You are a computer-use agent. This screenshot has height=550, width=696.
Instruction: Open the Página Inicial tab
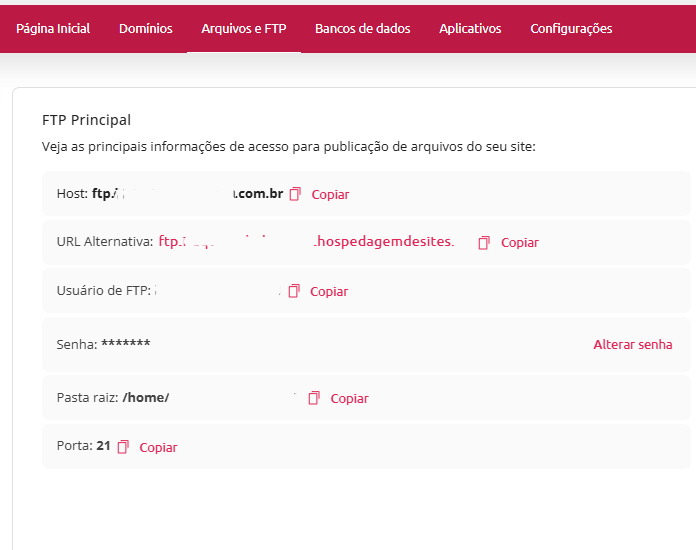pyautogui.click(x=53, y=29)
